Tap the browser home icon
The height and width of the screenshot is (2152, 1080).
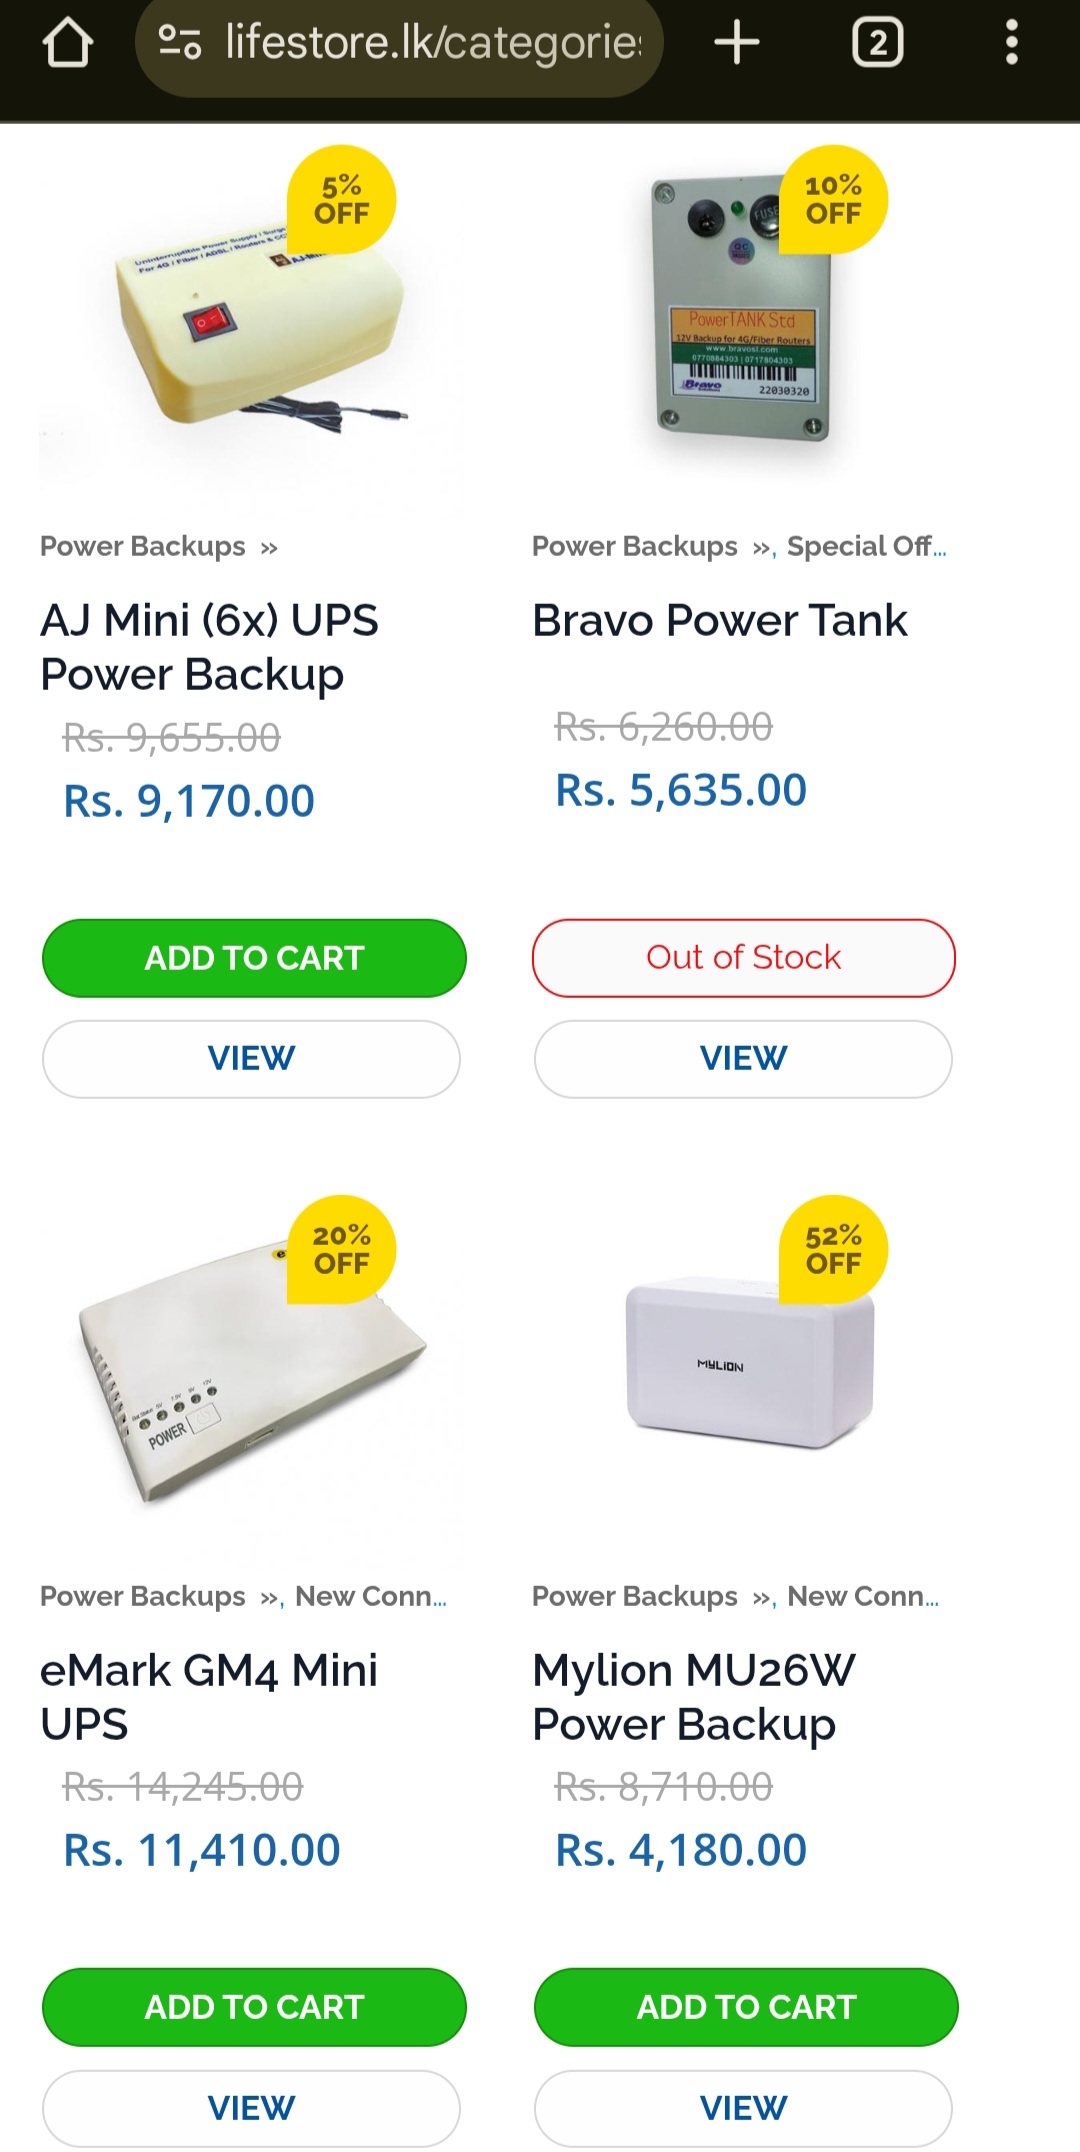point(67,43)
